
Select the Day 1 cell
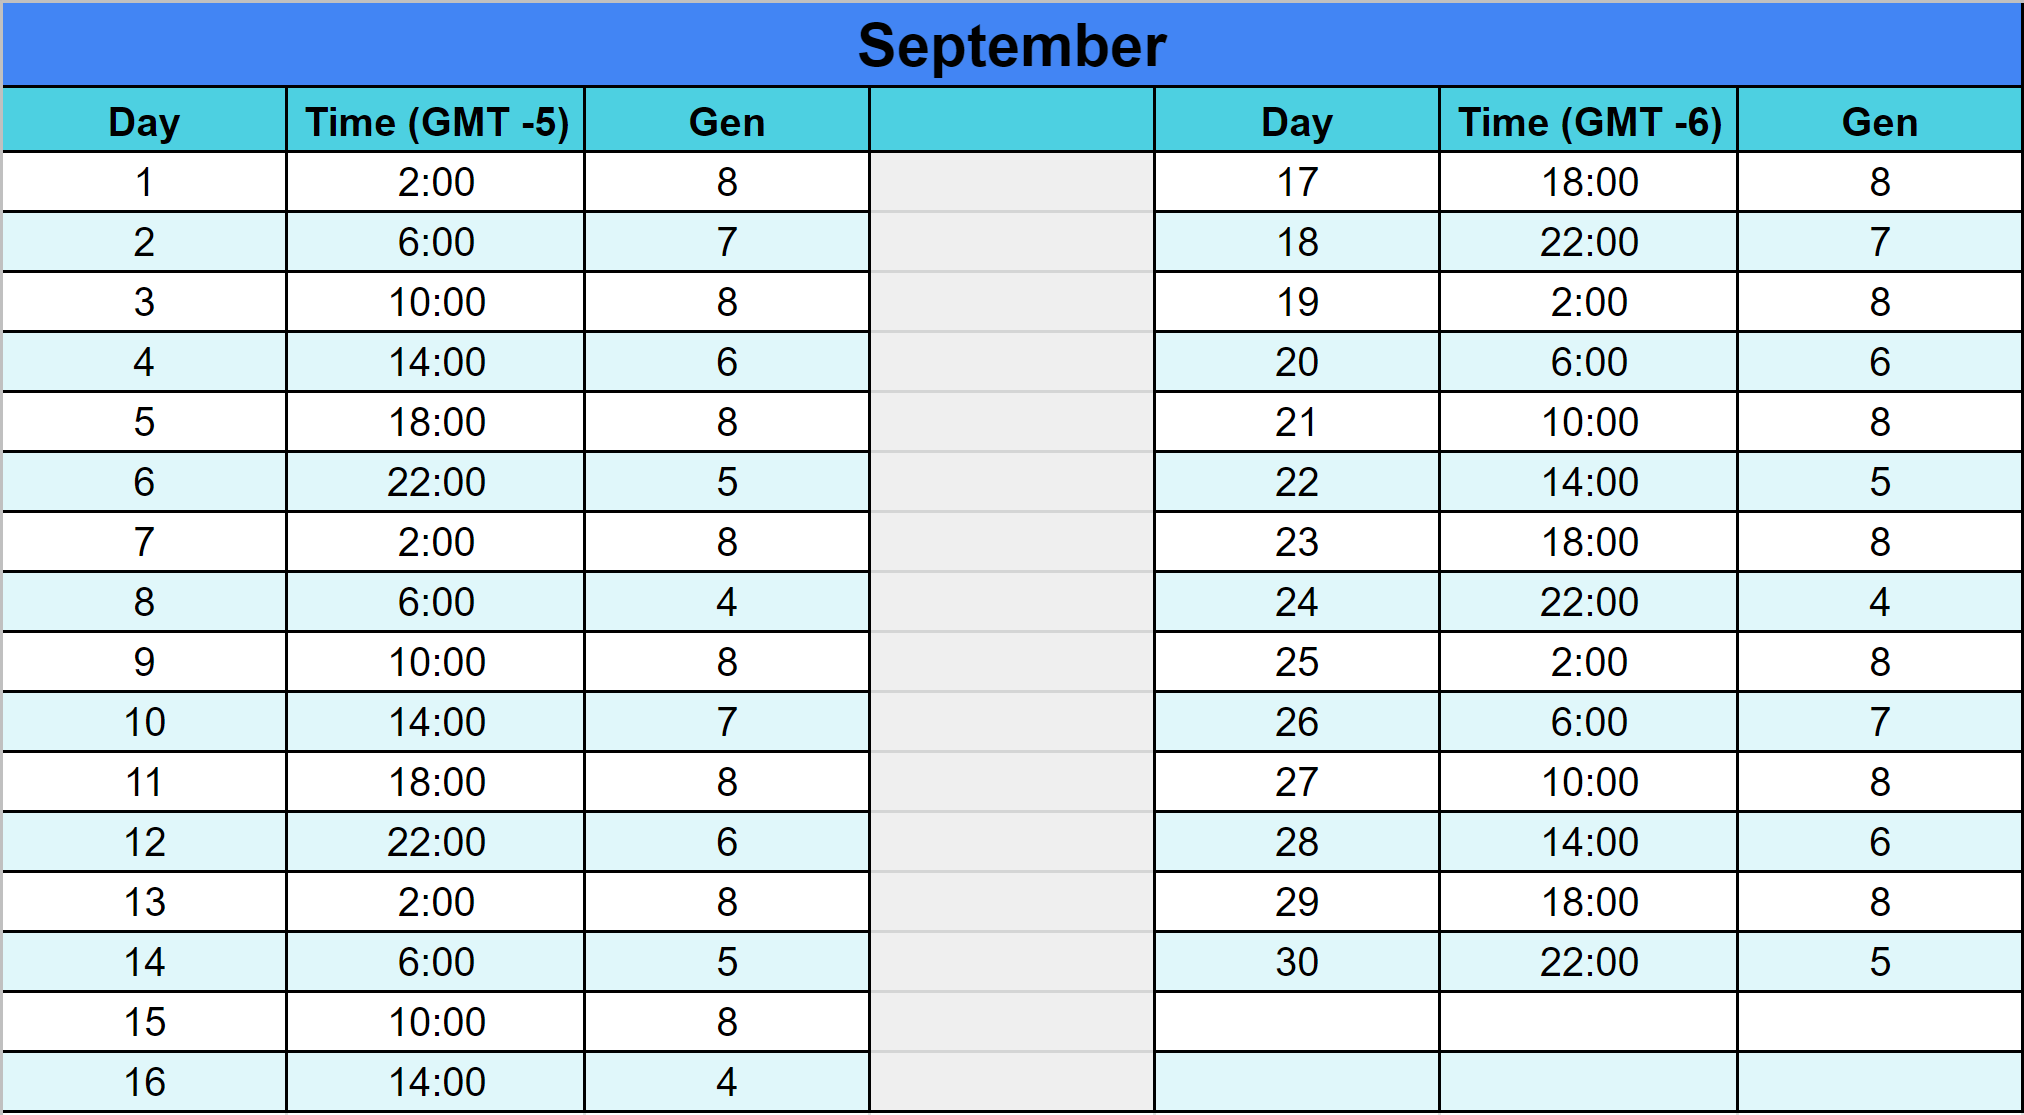coord(144,182)
